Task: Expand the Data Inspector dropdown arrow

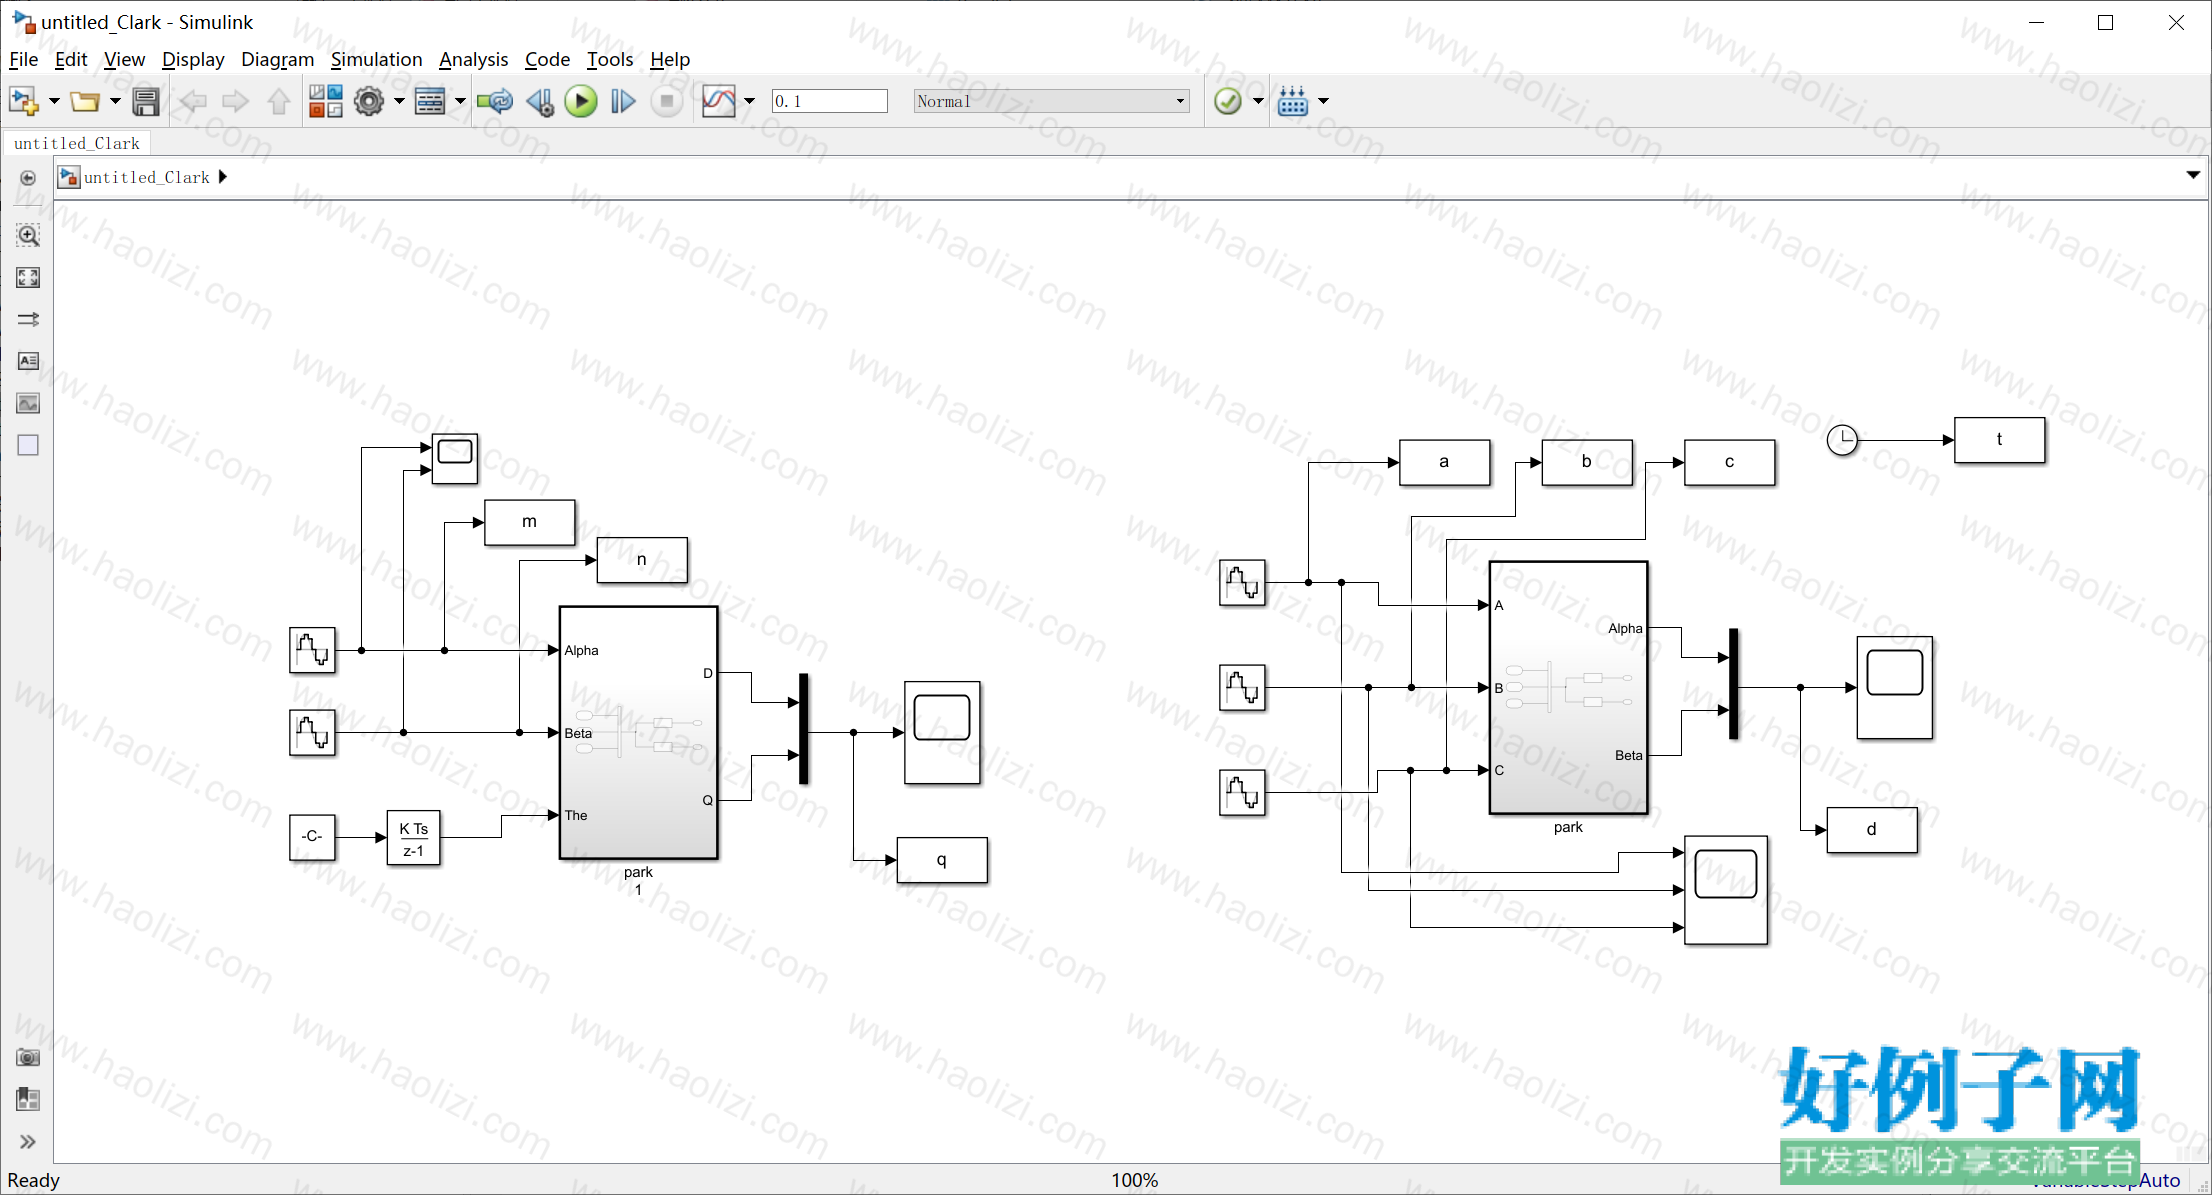Action: [749, 101]
